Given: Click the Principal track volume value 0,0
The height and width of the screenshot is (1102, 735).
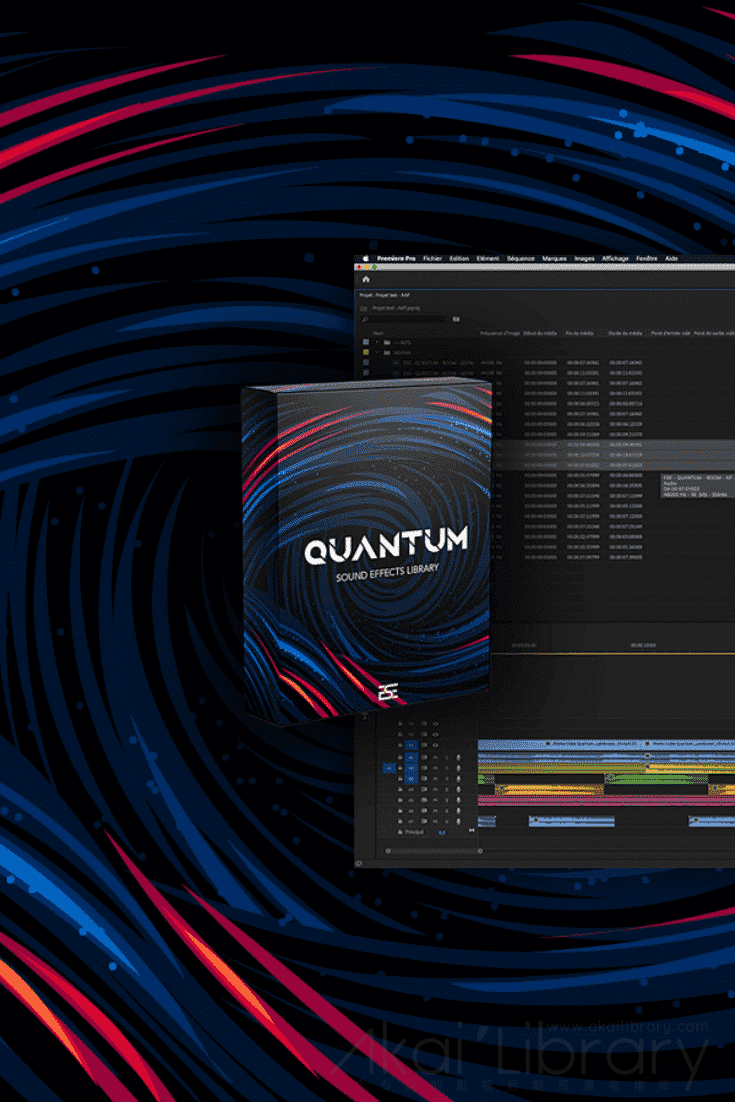Looking at the screenshot, I should point(442,832).
